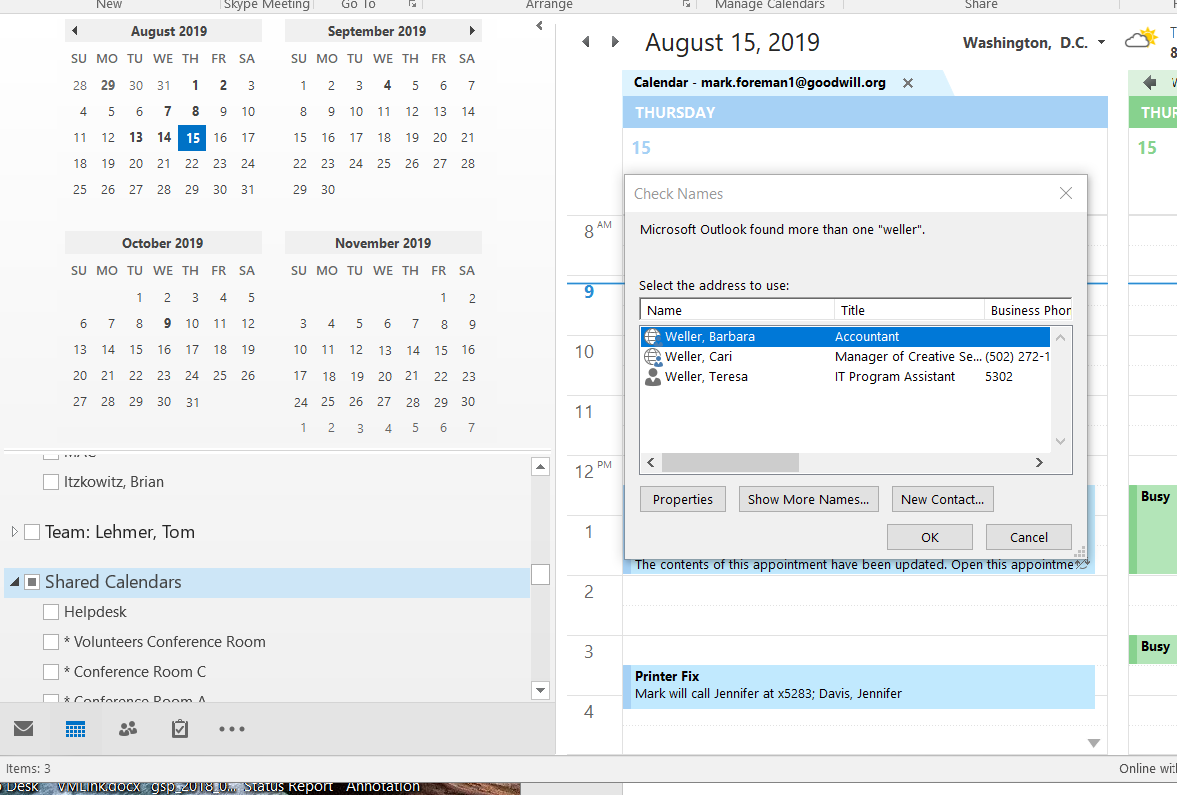Toggle Shared Calendars group checkbox

coord(32,582)
